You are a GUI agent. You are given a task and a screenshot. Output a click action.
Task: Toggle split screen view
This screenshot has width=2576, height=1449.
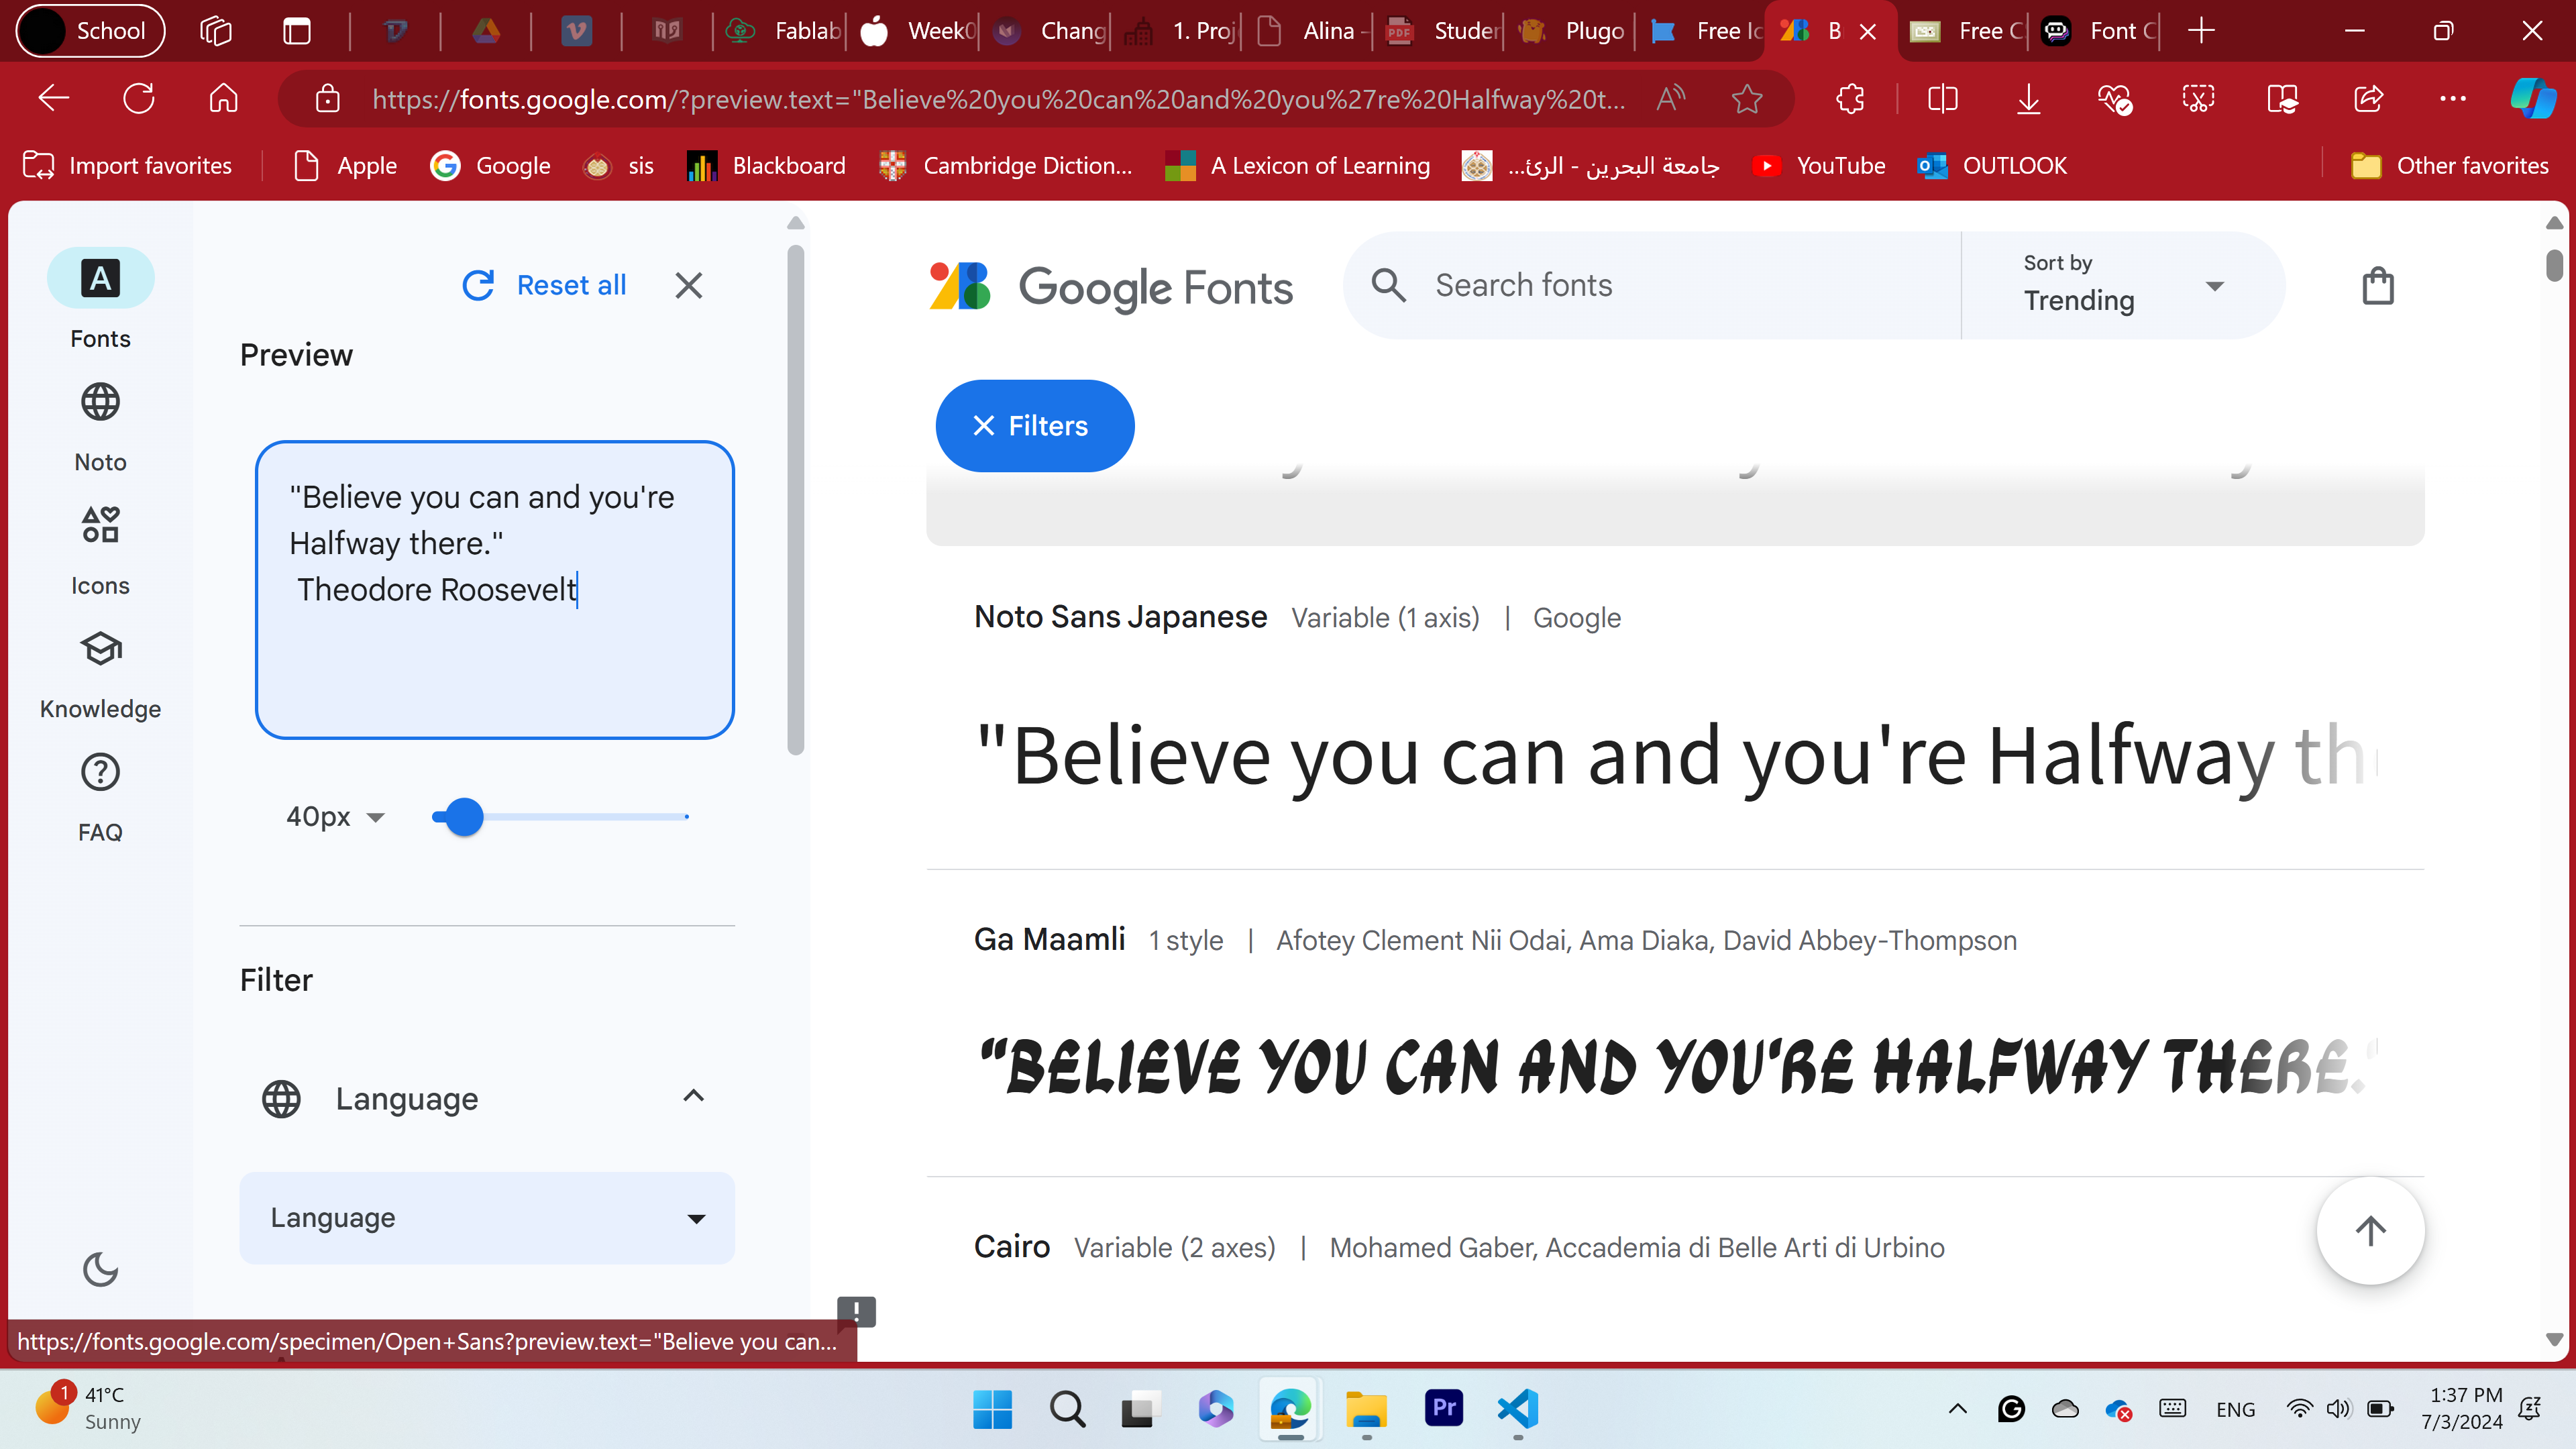[x=1942, y=98]
